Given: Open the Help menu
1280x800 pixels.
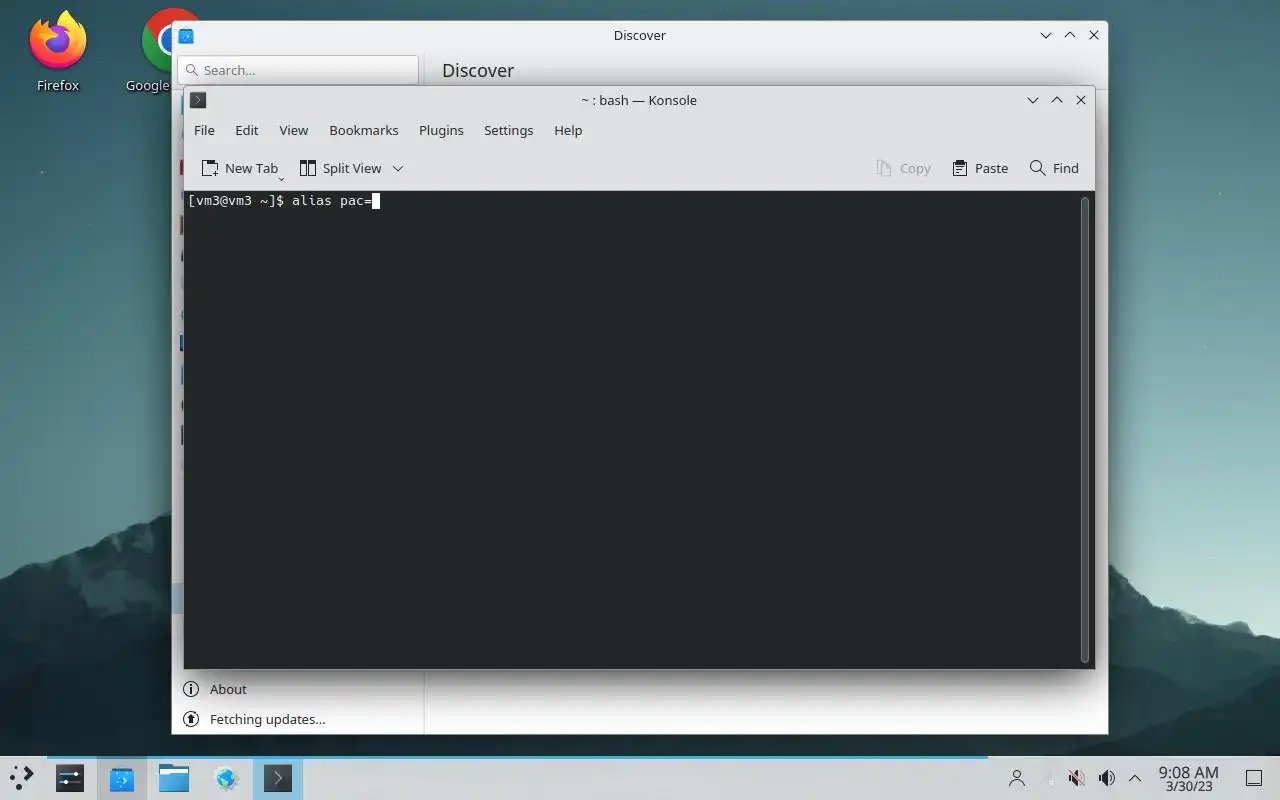Looking at the screenshot, I should [x=568, y=130].
